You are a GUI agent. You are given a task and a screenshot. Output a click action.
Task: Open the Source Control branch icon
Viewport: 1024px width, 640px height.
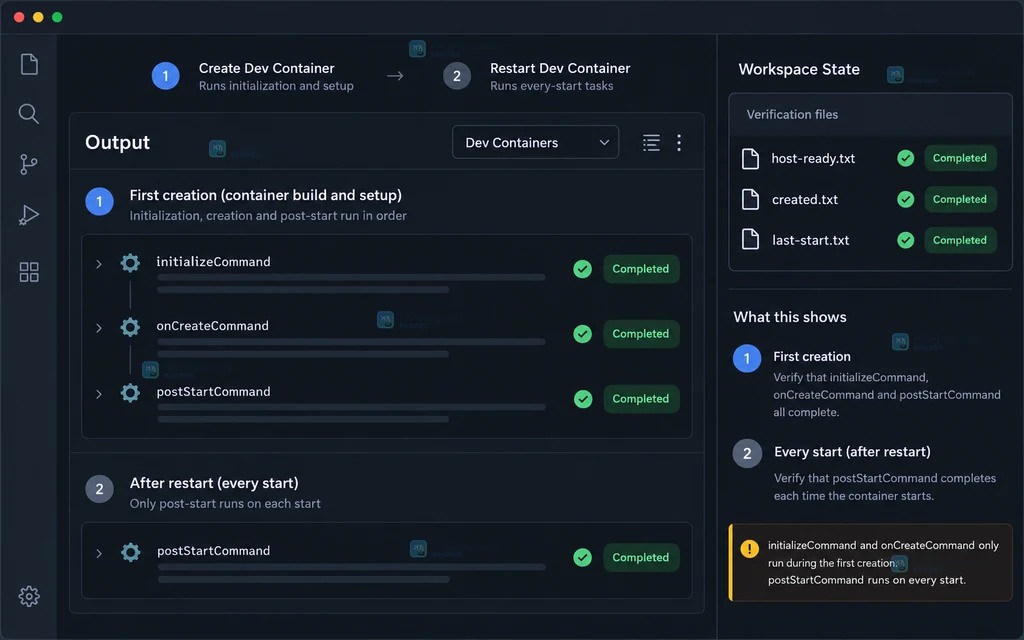tap(29, 164)
